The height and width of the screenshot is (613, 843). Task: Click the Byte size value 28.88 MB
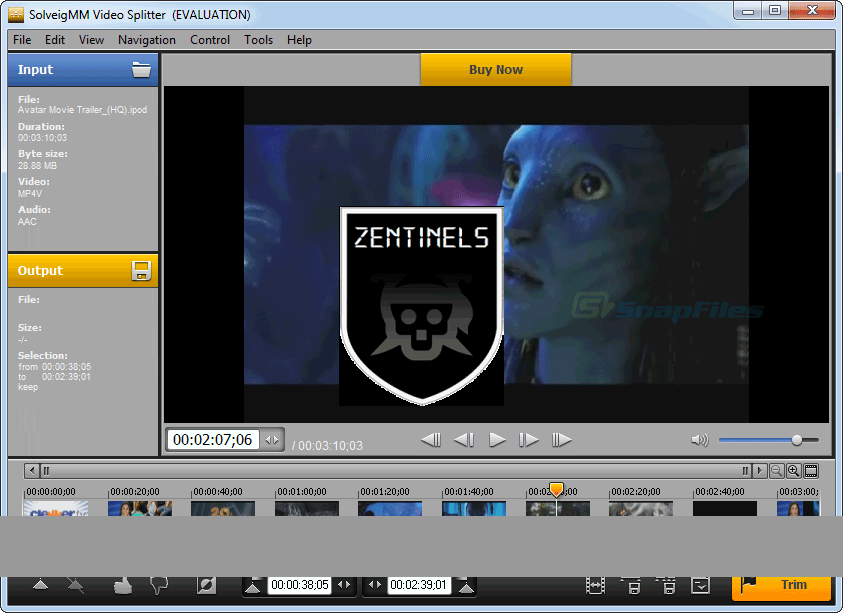(37, 166)
